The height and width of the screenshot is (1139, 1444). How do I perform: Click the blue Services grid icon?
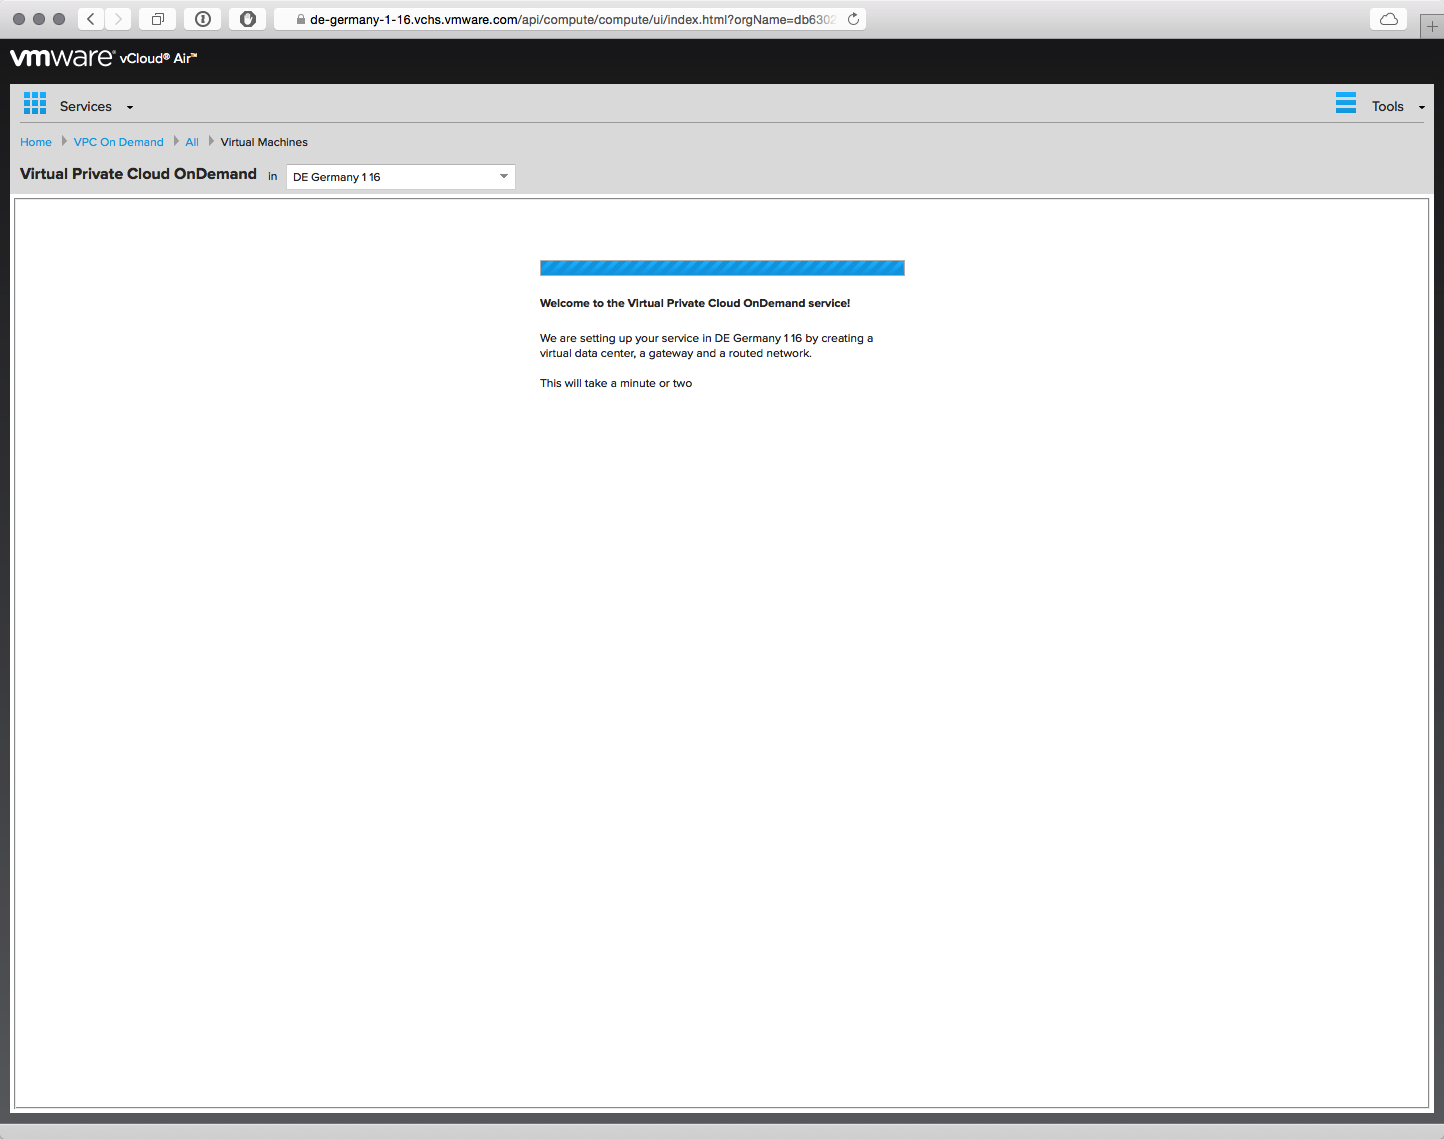[x=35, y=103]
